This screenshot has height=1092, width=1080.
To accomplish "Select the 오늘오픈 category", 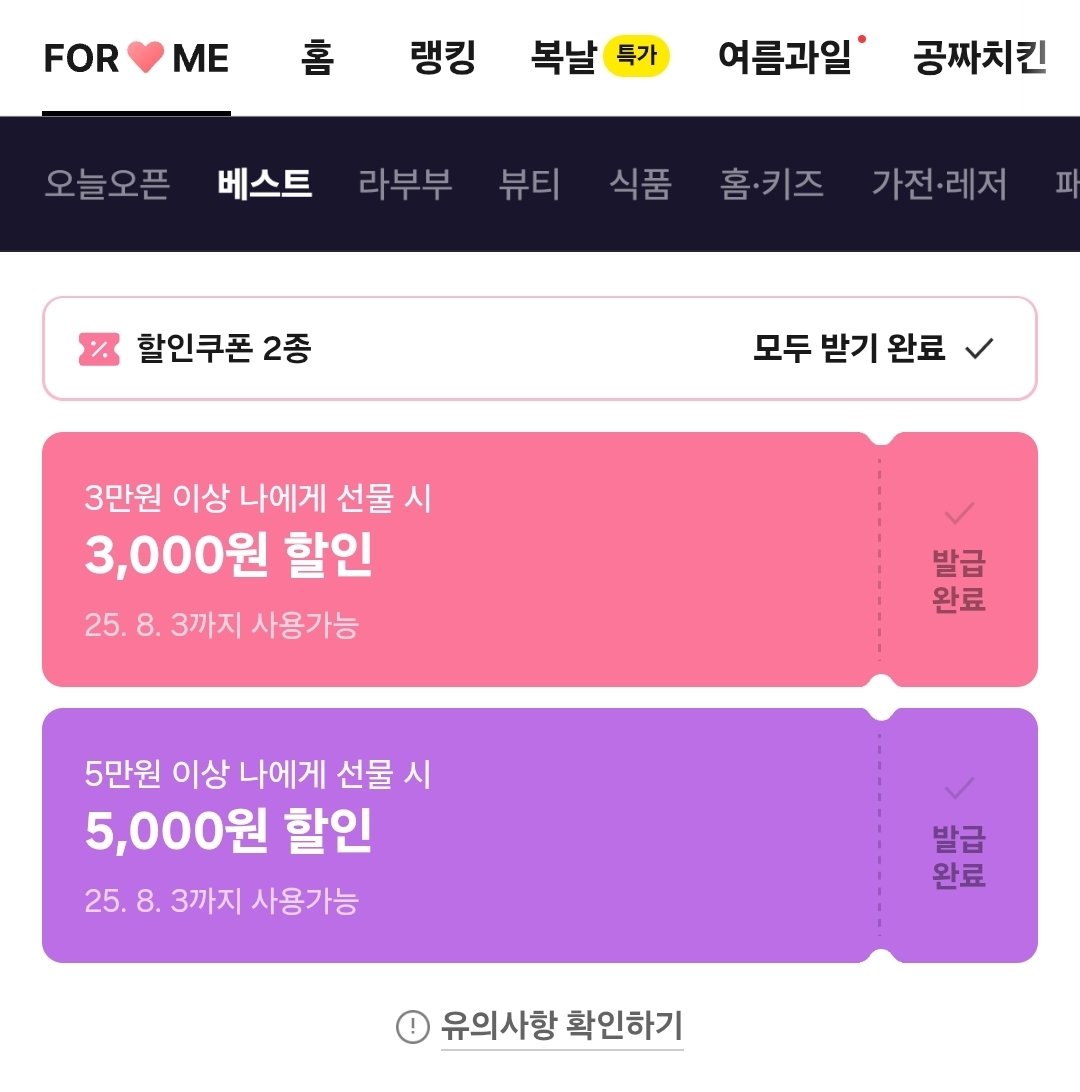I will coord(107,185).
